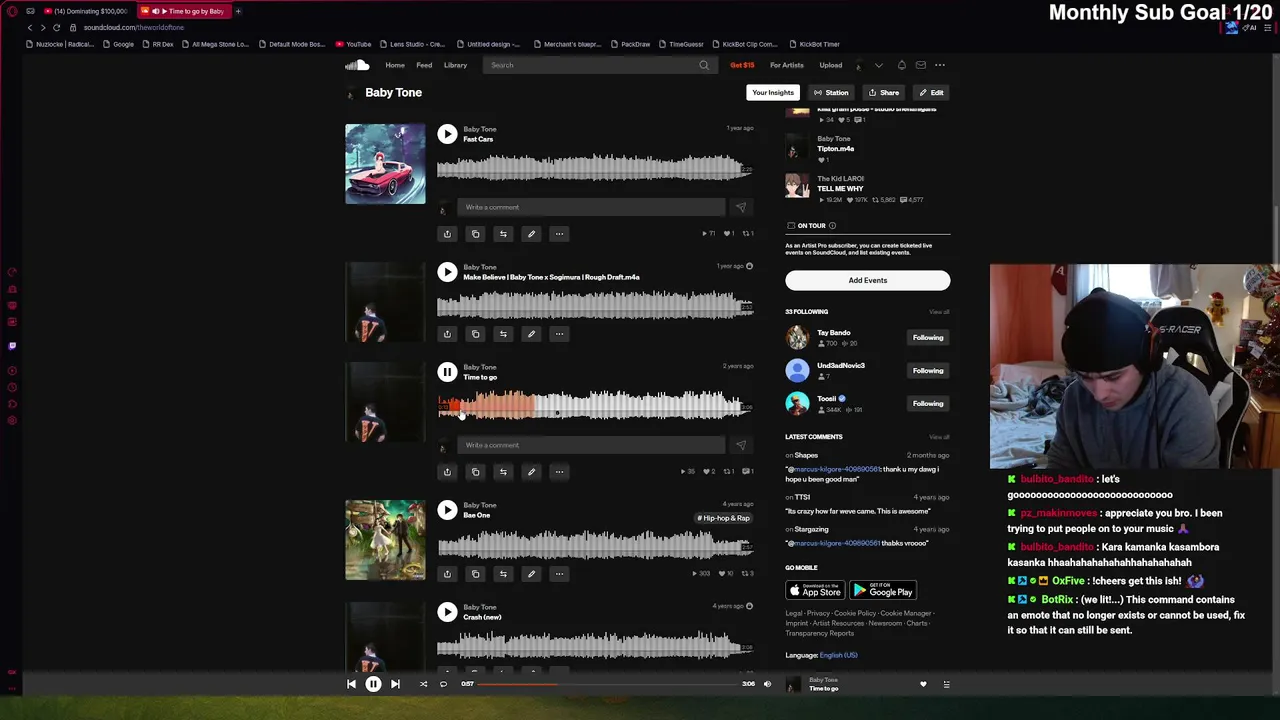The height and width of the screenshot is (720, 1280).
Task: Copy link icon for Fast Cars
Action: coord(475,234)
